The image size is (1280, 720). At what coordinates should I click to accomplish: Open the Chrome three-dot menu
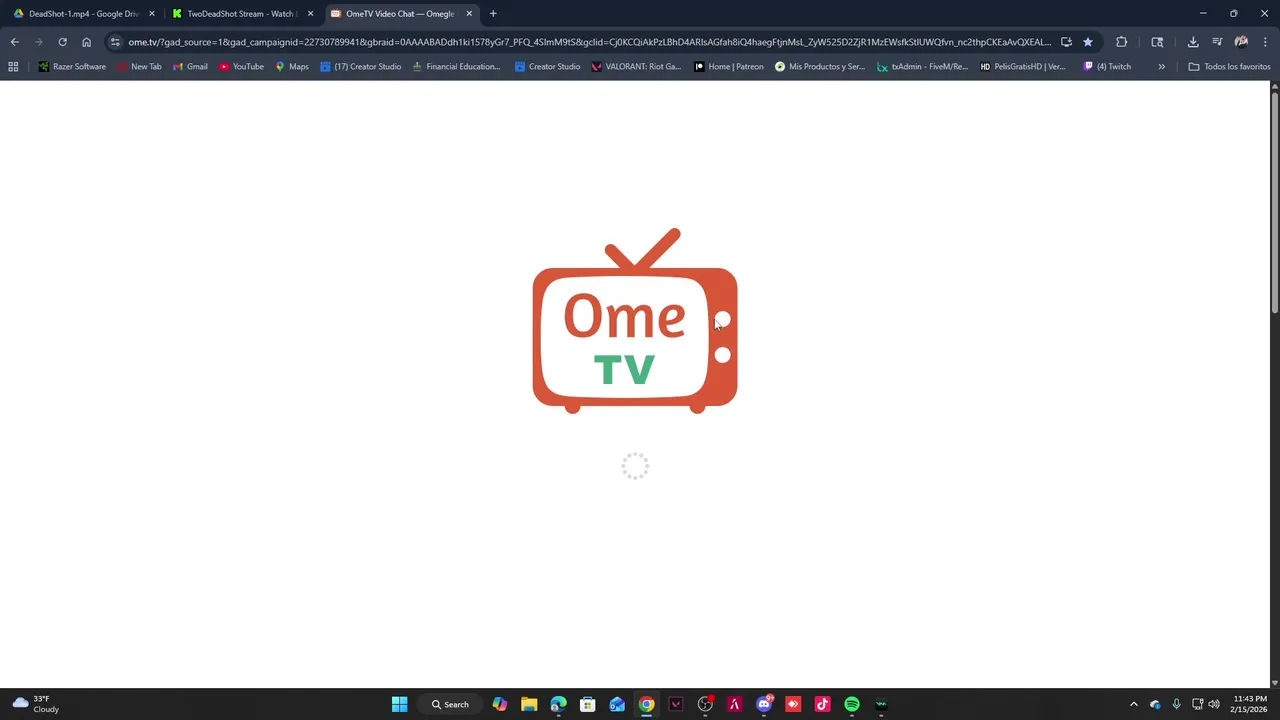[x=1265, y=42]
